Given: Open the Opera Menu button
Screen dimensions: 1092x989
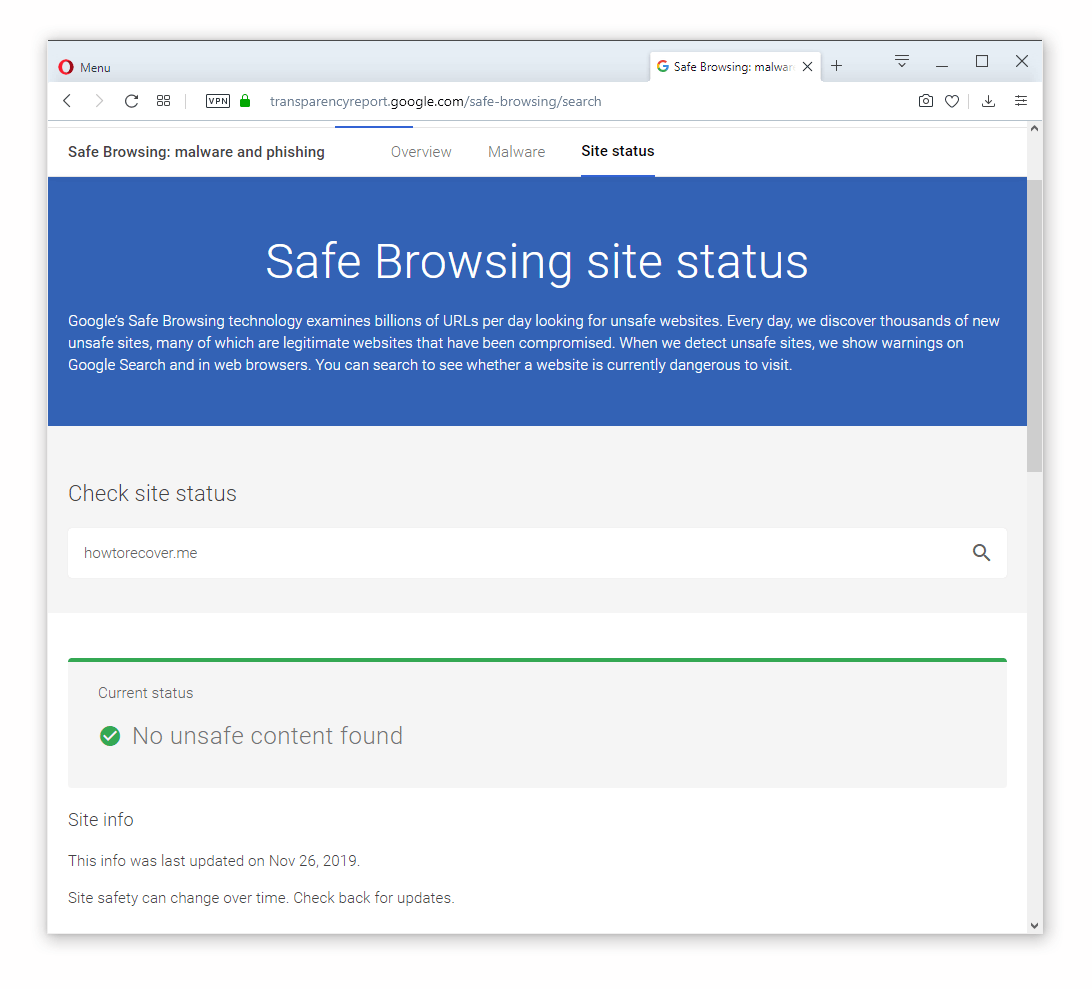Looking at the screenshot, I should click(x=84, y=68).
